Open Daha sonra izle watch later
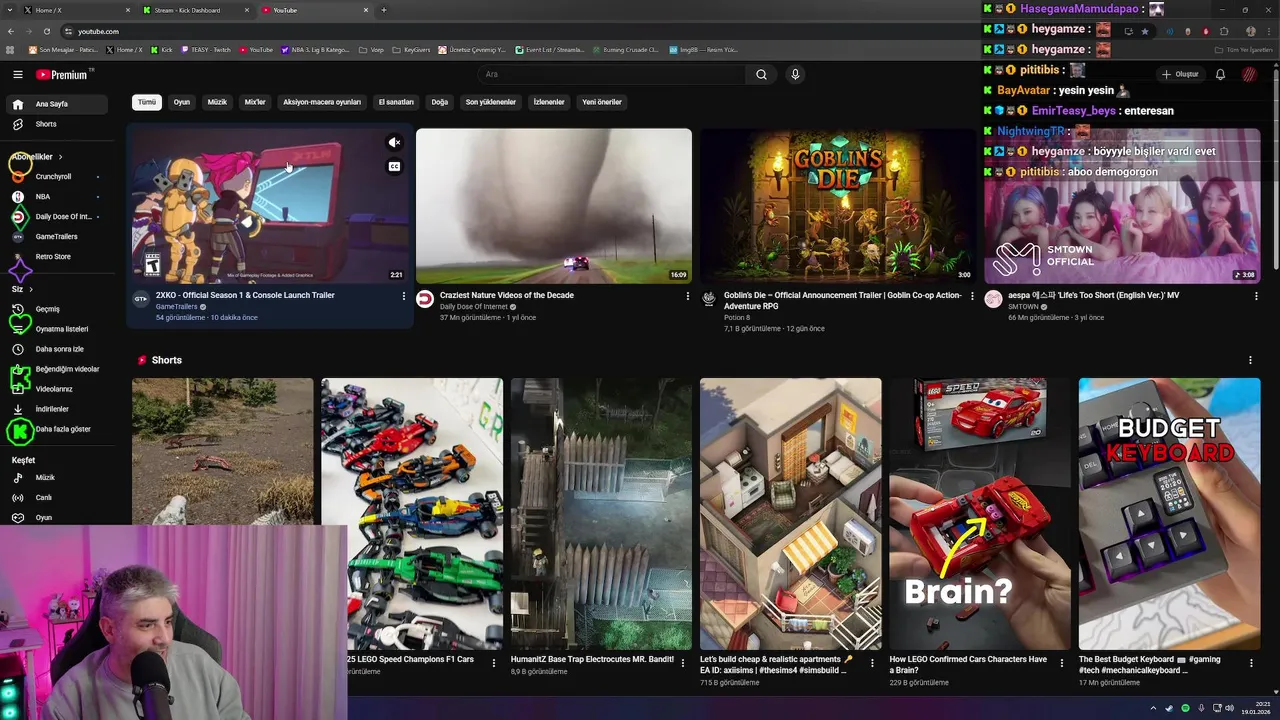1280x720 pixels. [58, 349]
